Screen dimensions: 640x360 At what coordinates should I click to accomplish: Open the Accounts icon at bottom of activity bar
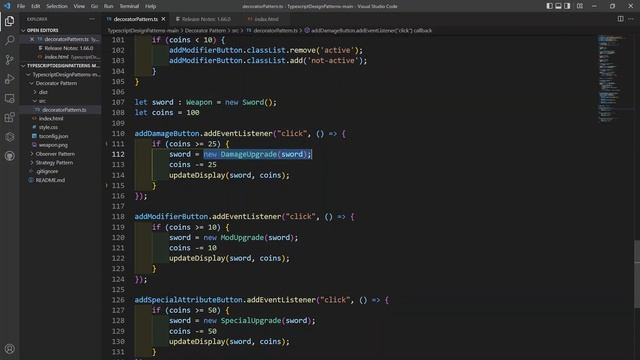[x=9, y=349]
